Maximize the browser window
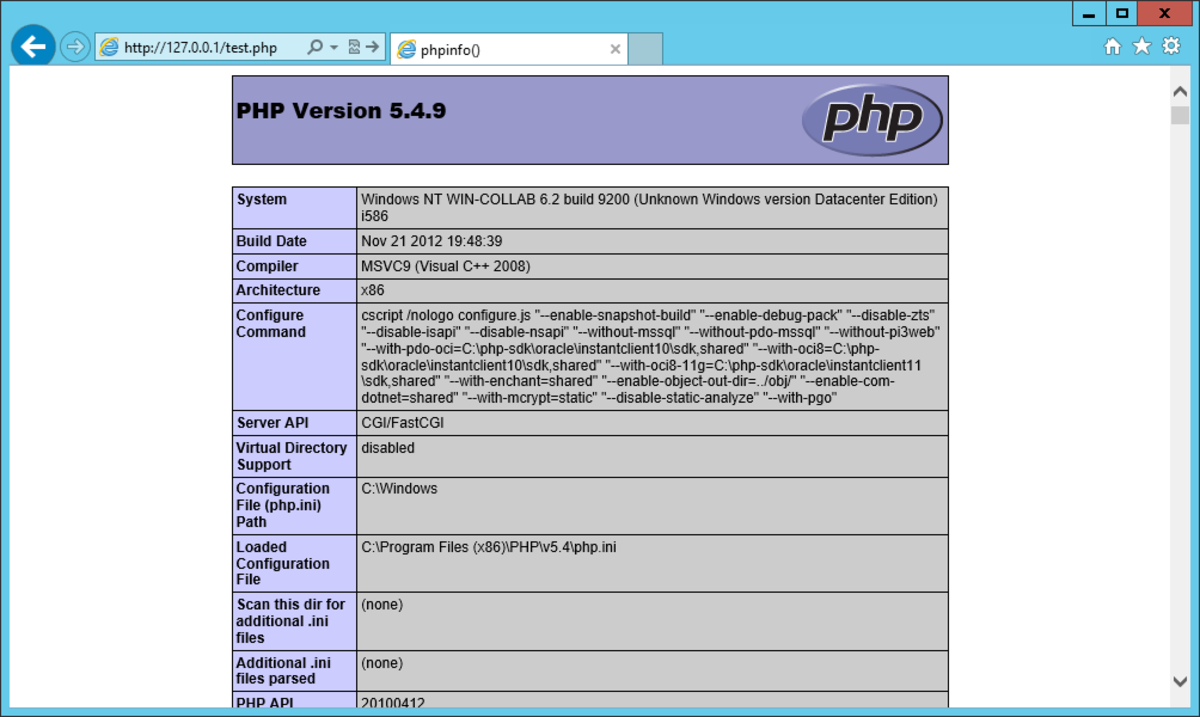This screenshot has width=1200, height=717. (x=1123, y=13)
